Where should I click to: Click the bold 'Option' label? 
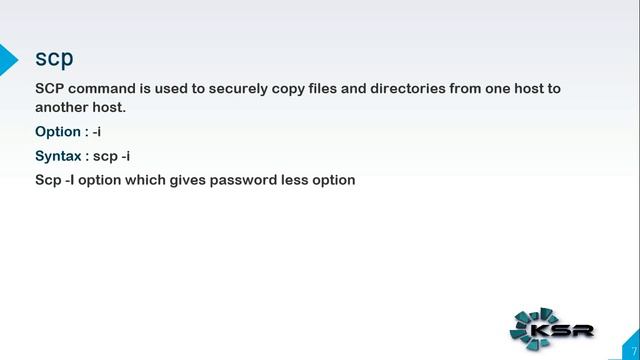pos(58,132)
